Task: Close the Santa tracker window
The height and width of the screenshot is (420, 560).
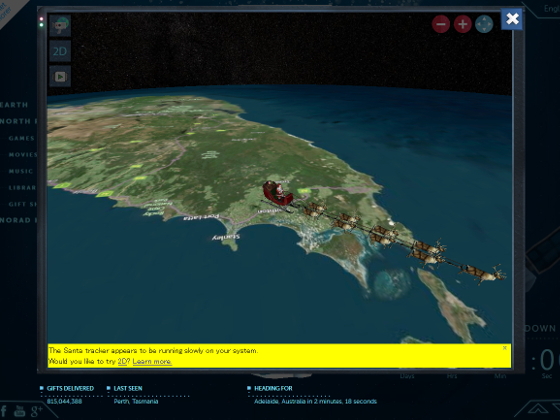Action: click(x=512, y=19)
